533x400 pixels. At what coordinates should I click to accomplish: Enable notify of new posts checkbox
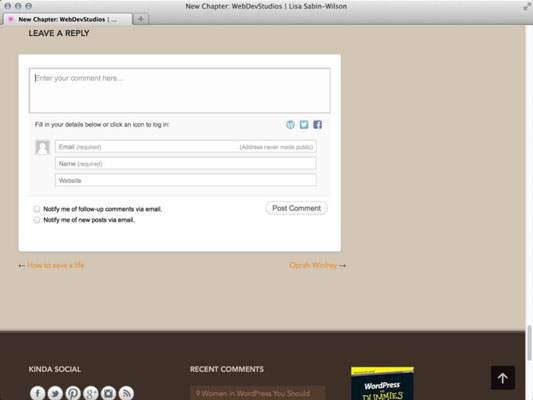pyautogui.click(x=37, y=220)
